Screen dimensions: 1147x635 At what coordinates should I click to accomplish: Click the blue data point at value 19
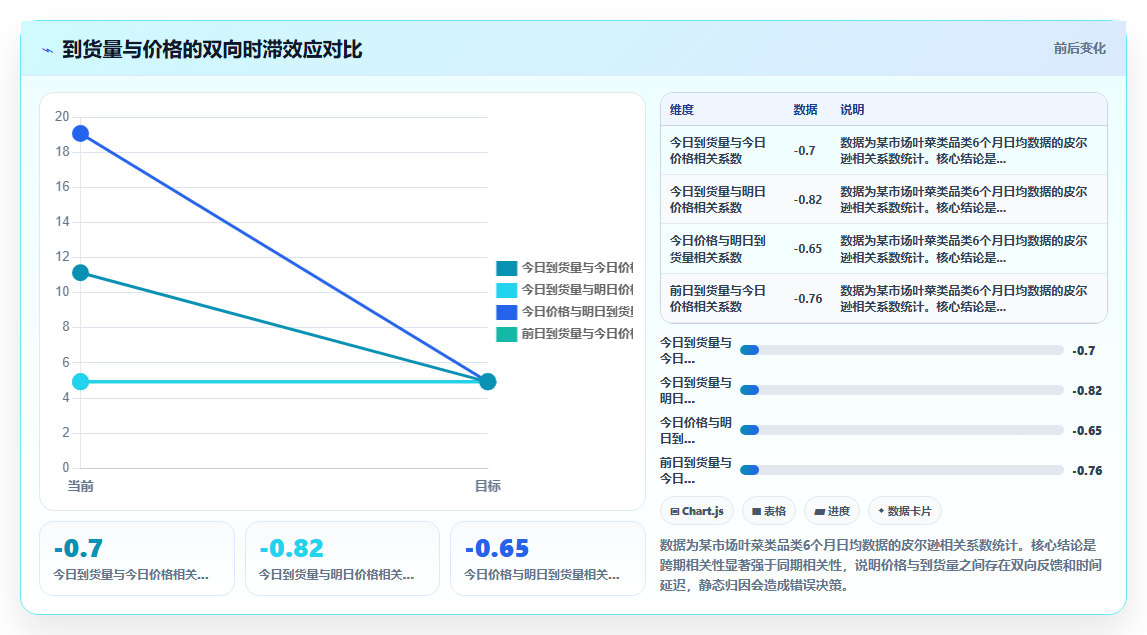click(x=80, y=134)
